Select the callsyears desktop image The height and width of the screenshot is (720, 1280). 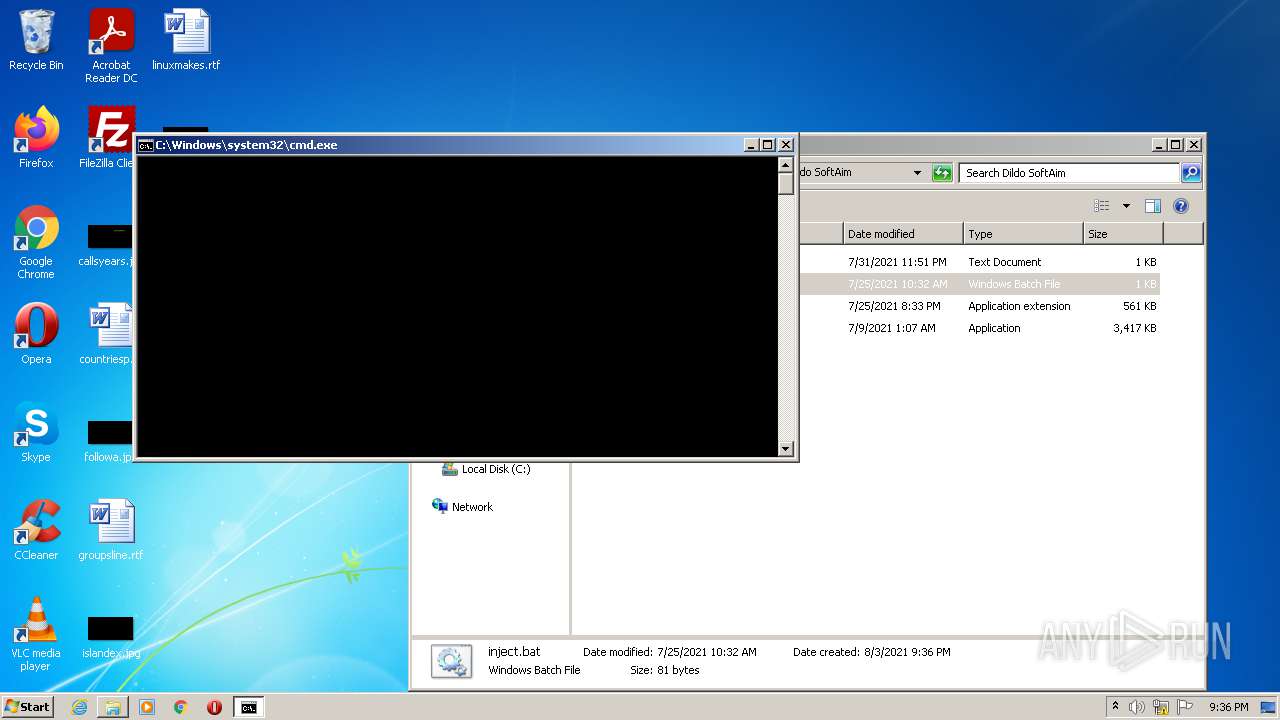click(x=108, y=244)
